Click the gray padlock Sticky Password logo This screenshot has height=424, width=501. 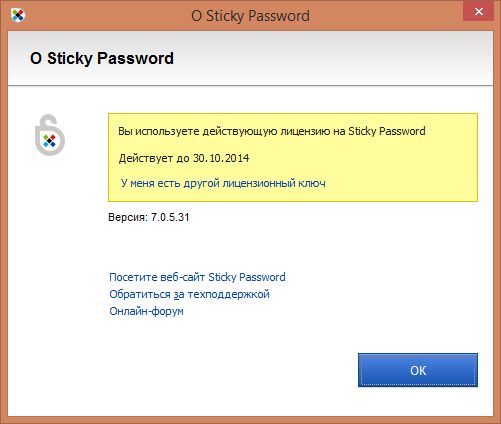50,135
